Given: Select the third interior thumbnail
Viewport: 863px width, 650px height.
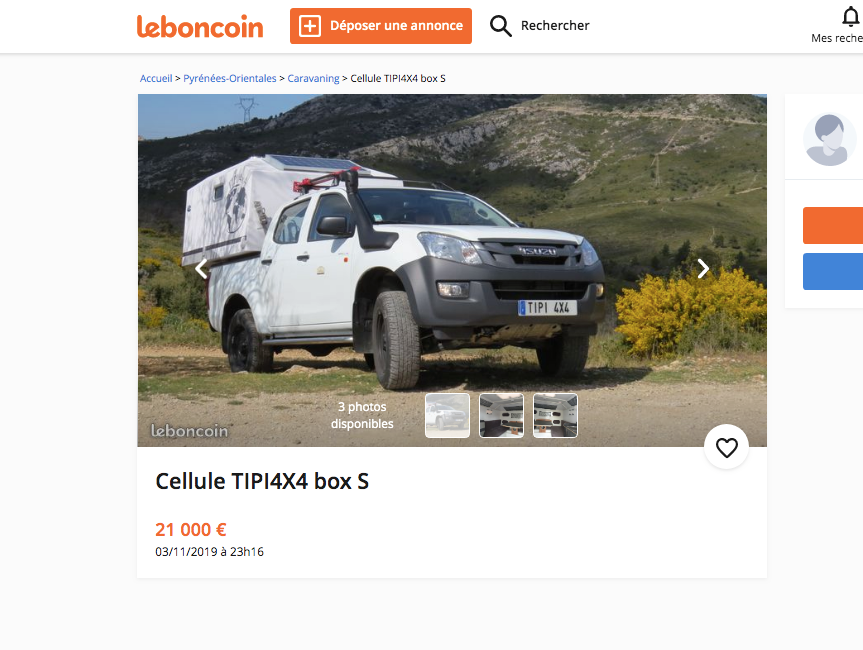Looking at the screenshot, I should [555, 416].
